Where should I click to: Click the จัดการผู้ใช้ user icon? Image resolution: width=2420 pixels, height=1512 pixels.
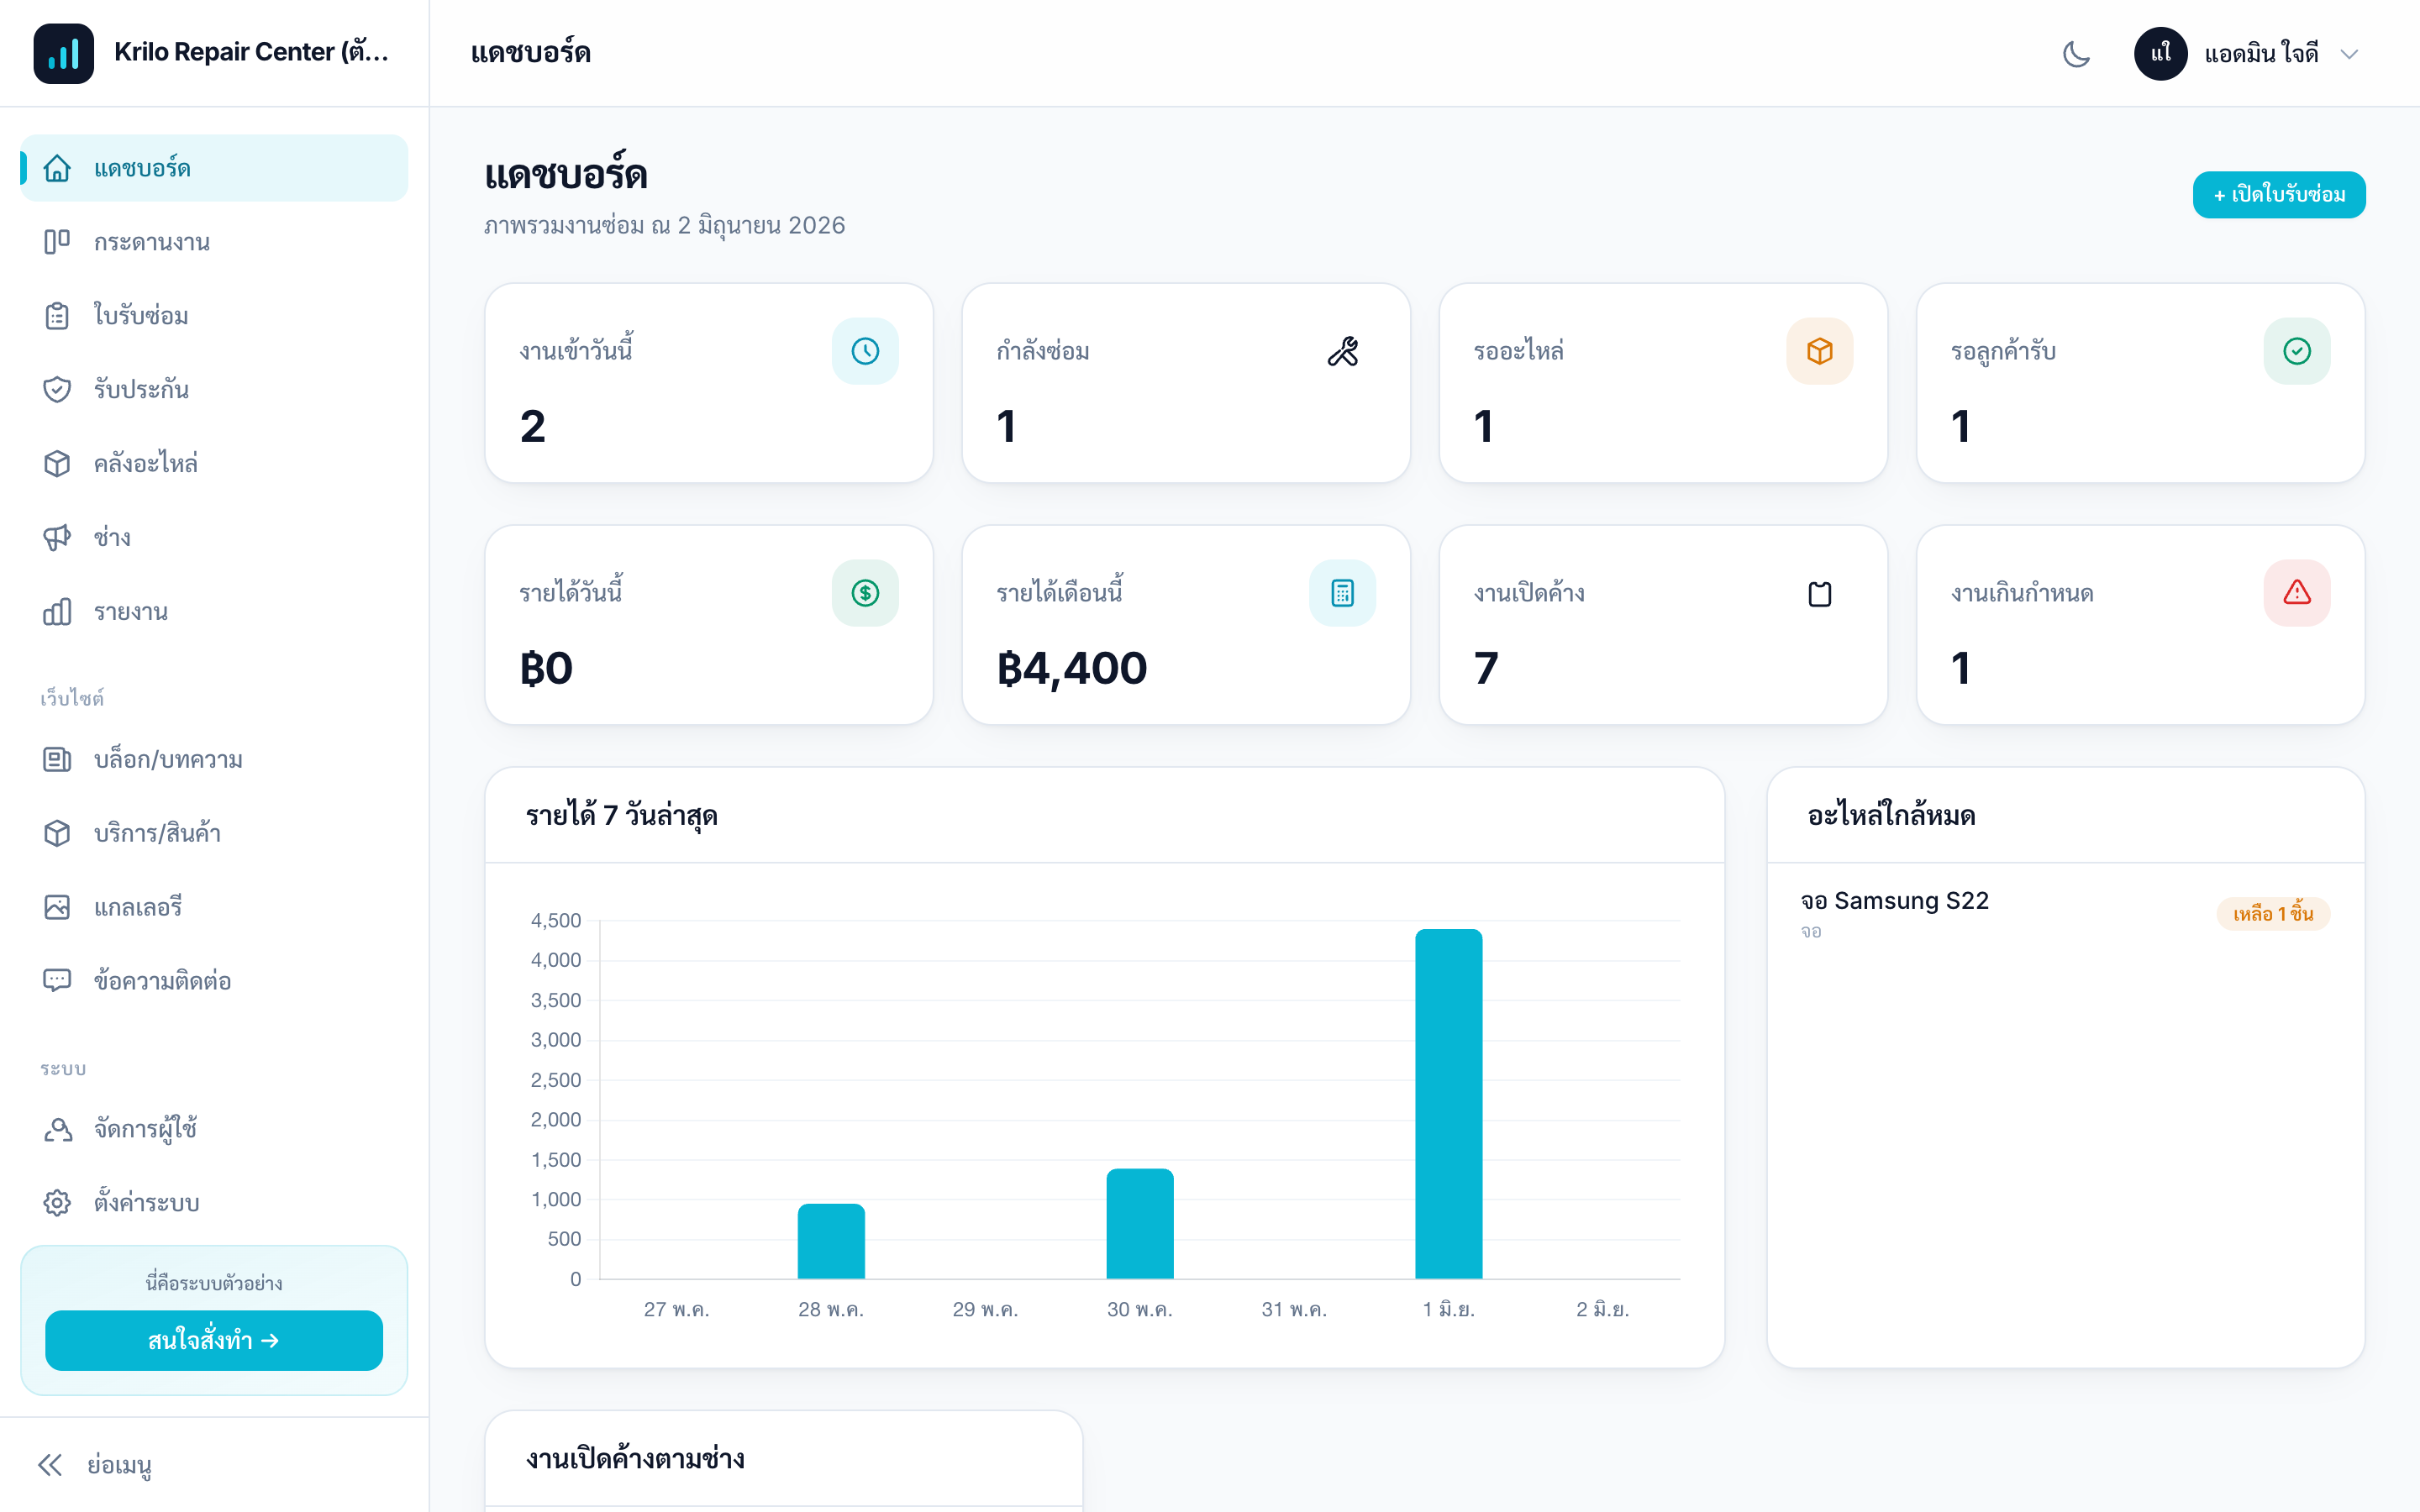click(57, 1129)
